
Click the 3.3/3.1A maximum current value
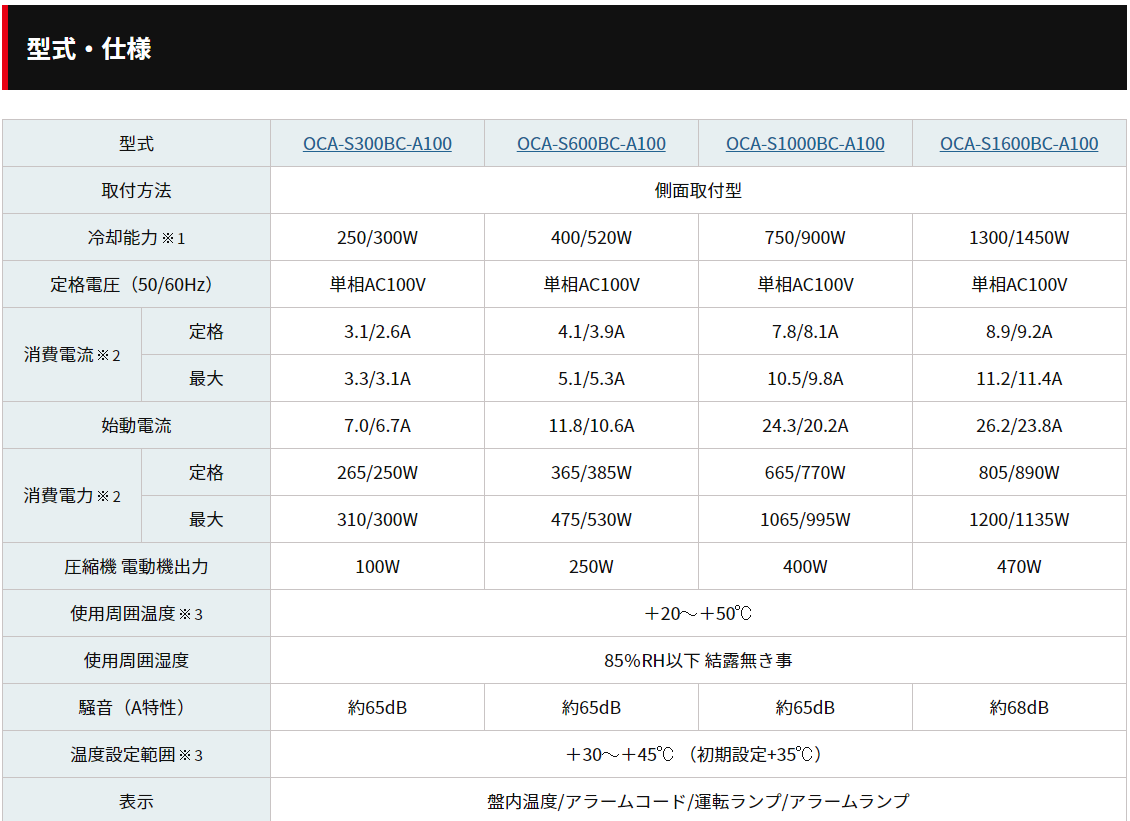tap(377, 378)
